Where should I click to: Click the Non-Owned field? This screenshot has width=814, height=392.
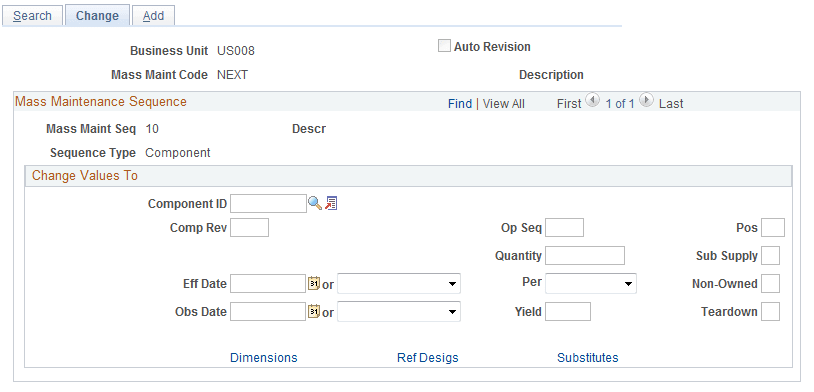pyautogui.click(x=770, y=283)
